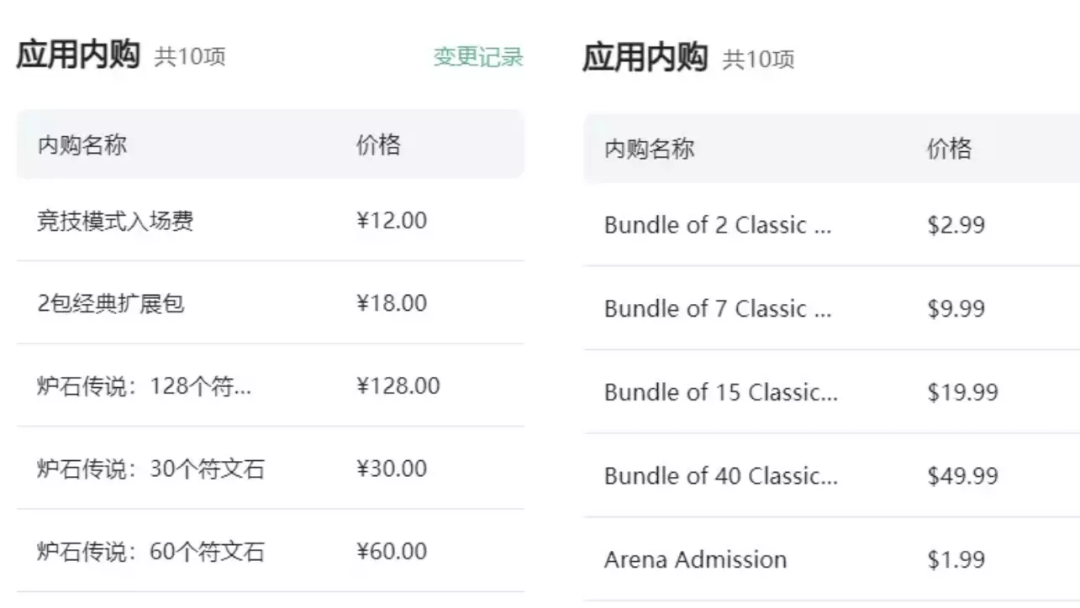Click the right table 价格 column header

pyautogui.click(x=949, y=148)
